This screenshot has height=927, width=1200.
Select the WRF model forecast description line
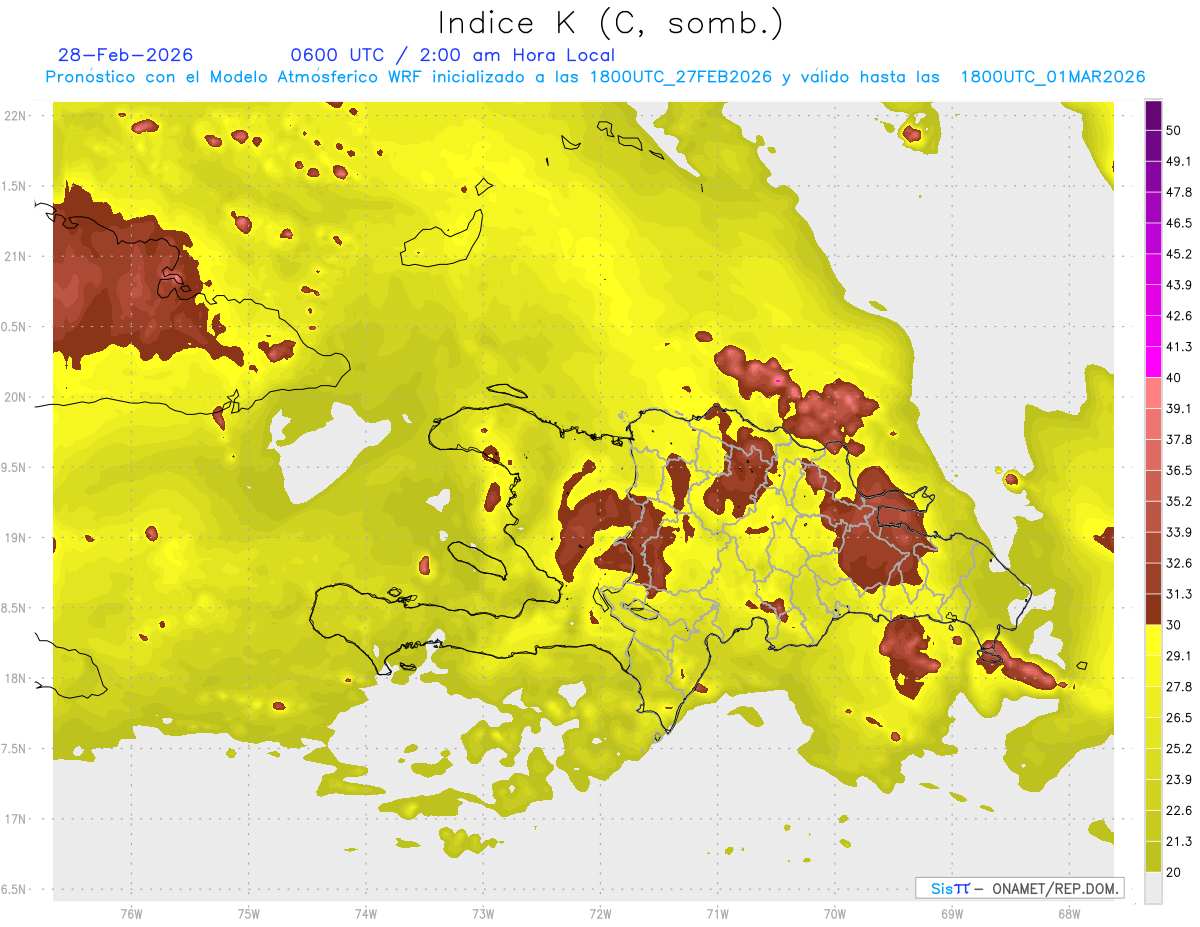(595, 77)
